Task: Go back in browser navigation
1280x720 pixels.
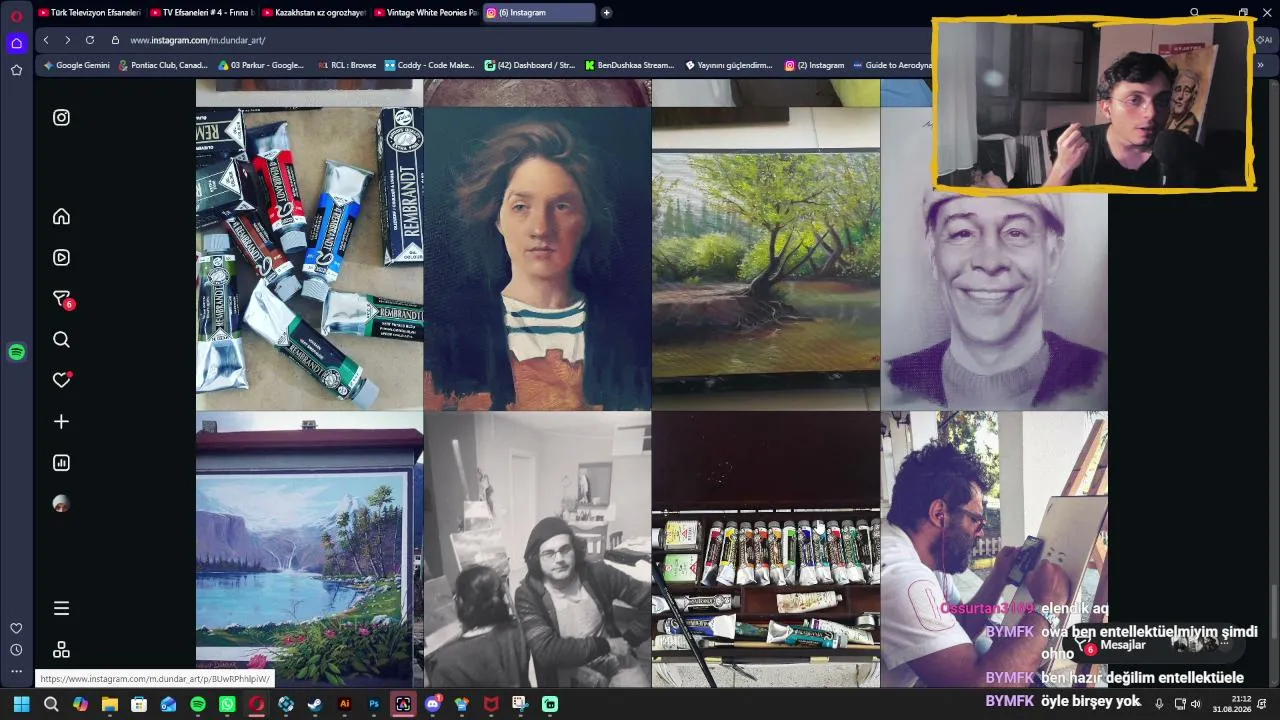Action: (46, 40)
